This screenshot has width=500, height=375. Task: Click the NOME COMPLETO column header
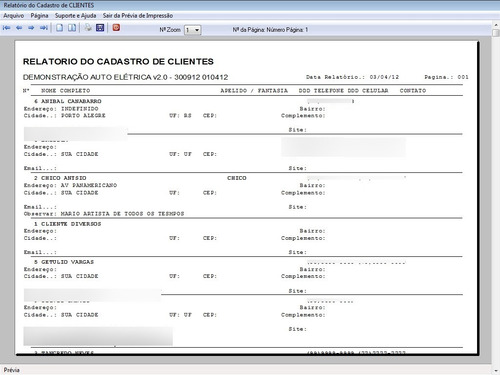(x=66, y=91)
